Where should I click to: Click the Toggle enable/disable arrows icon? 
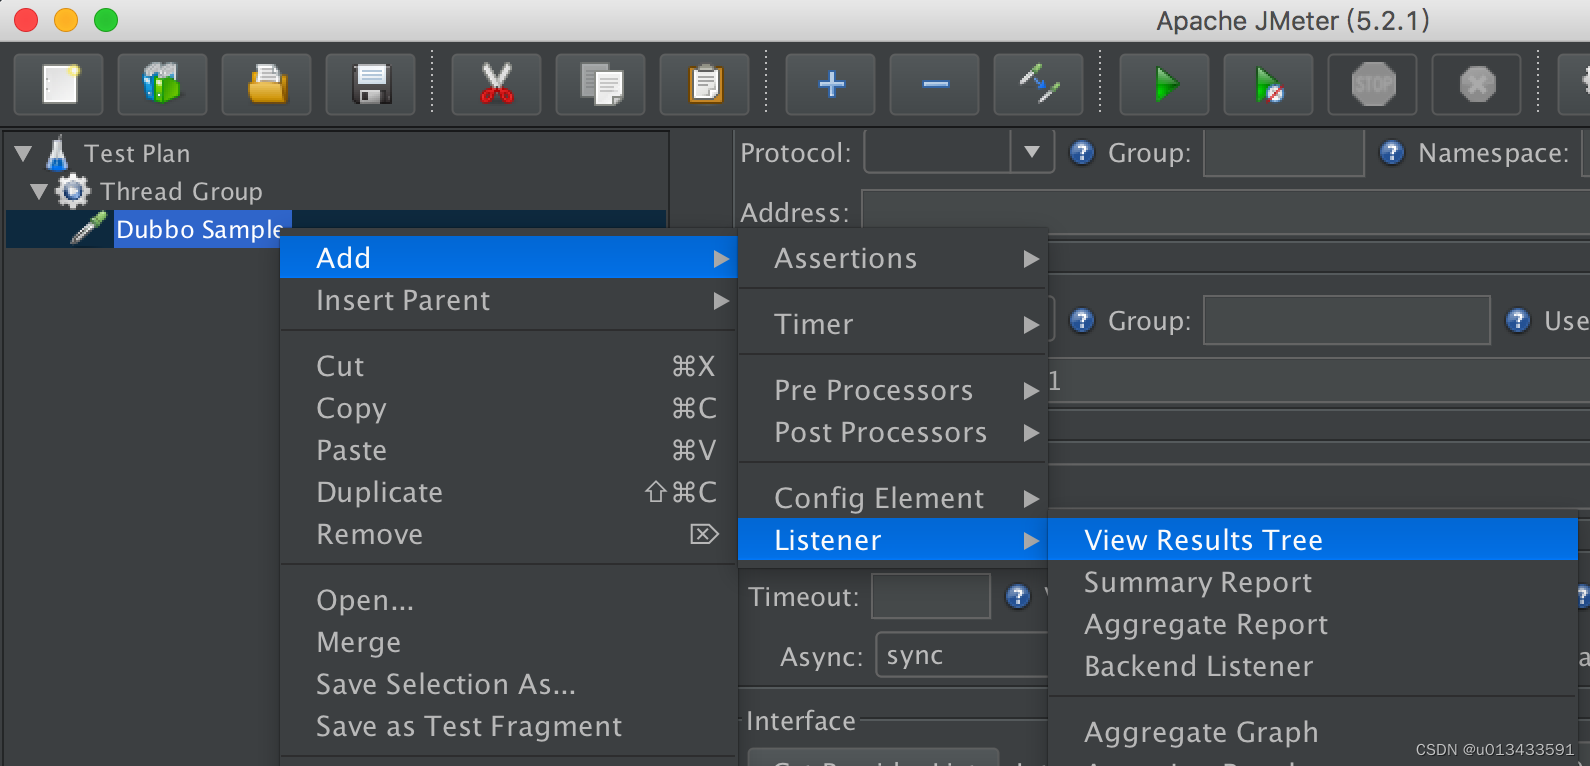(1039, 85)
